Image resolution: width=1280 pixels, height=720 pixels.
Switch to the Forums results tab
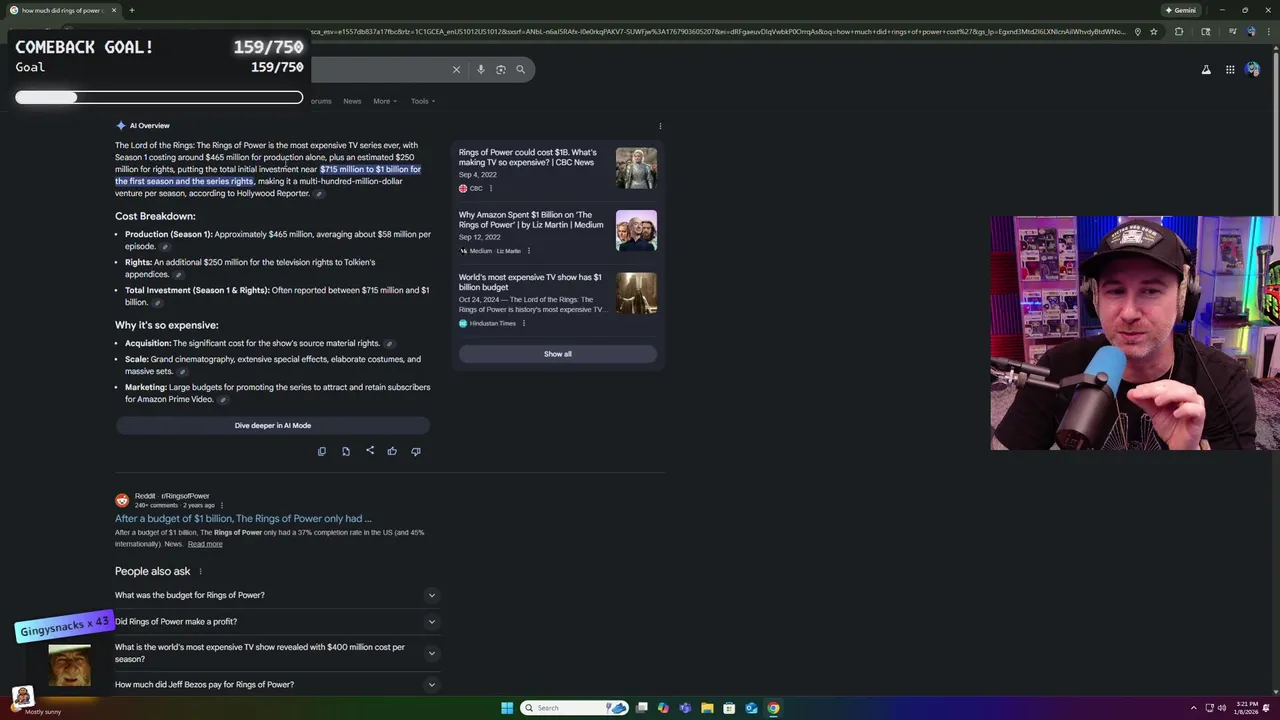tap(319, 101)
